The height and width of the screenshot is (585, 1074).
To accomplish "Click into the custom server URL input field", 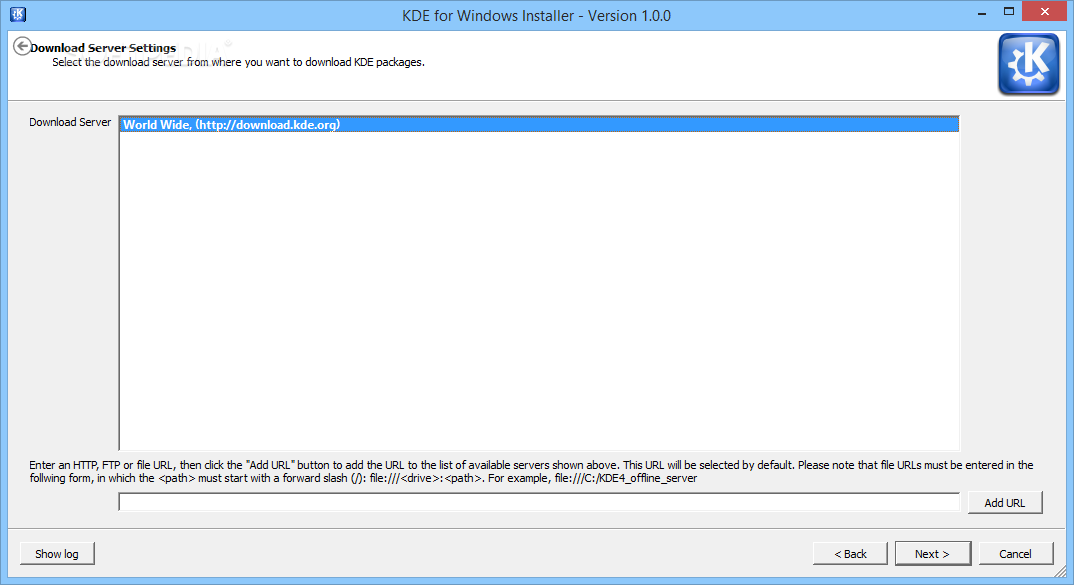I will click(539, 502).
